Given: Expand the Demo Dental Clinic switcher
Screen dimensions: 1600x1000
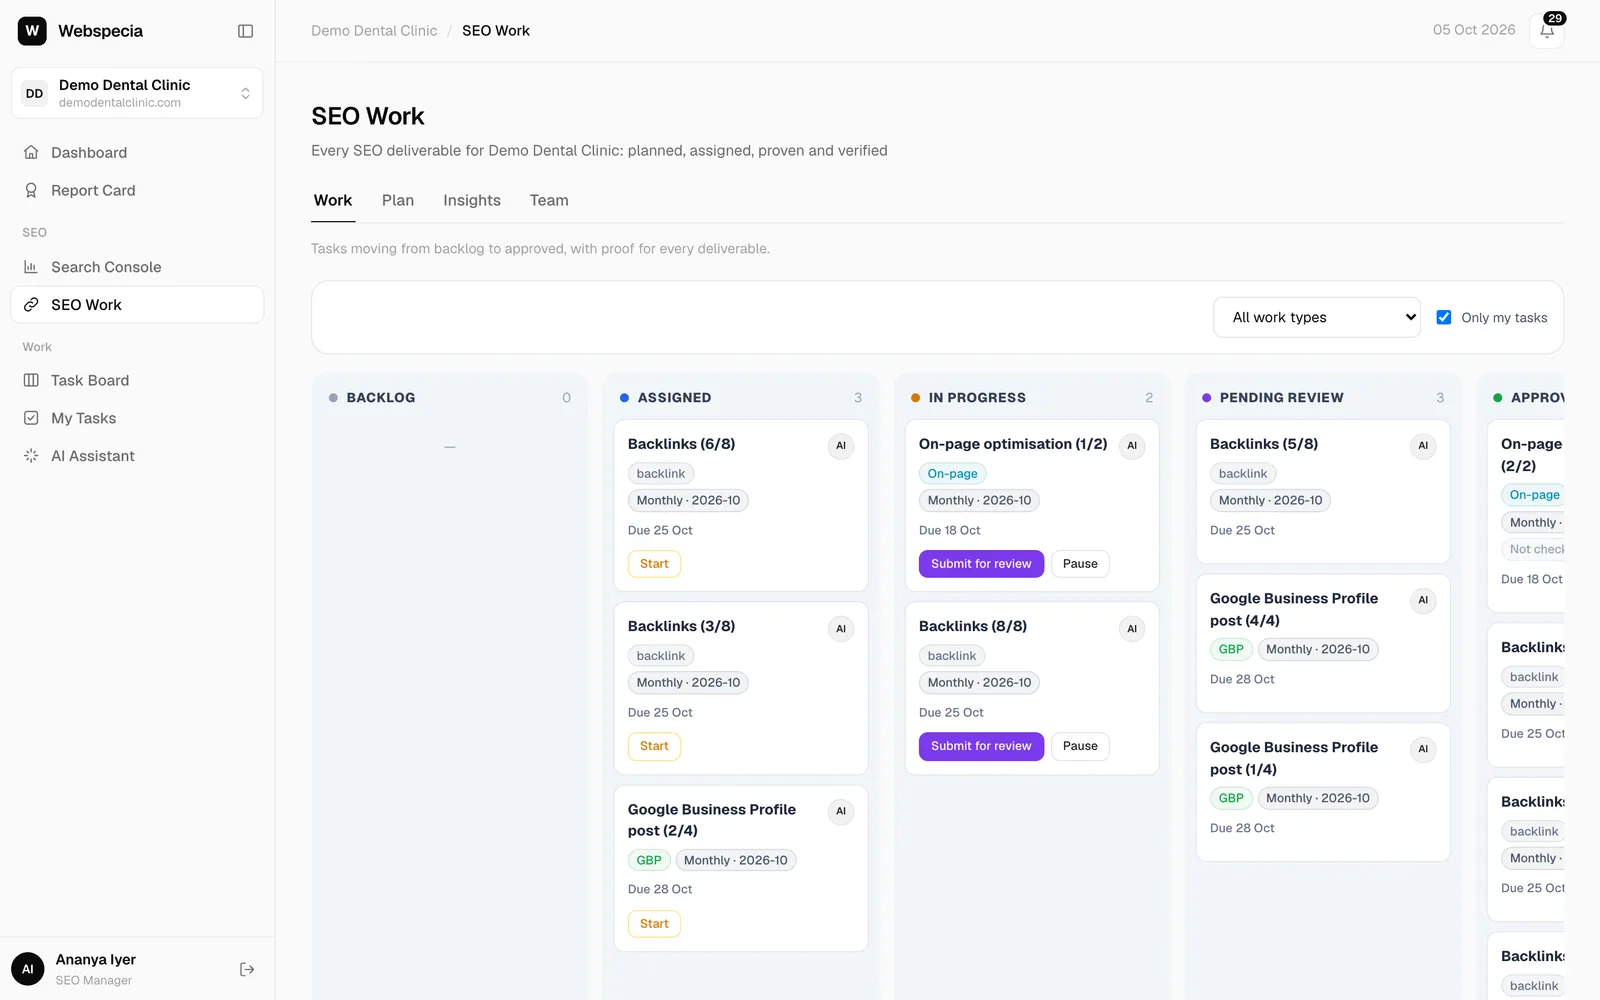Looking at the screenshot, I should click(x=137, y=93).
